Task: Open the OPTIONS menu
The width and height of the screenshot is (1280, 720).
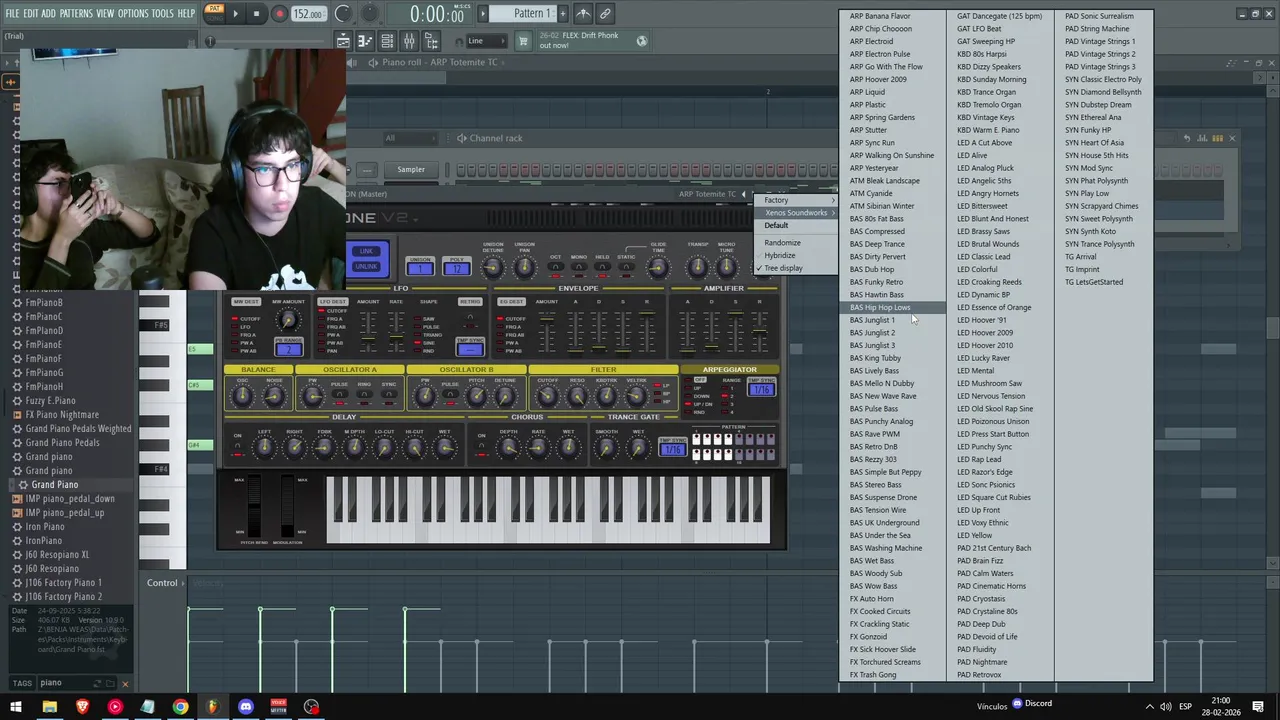Action: [133, 14]
